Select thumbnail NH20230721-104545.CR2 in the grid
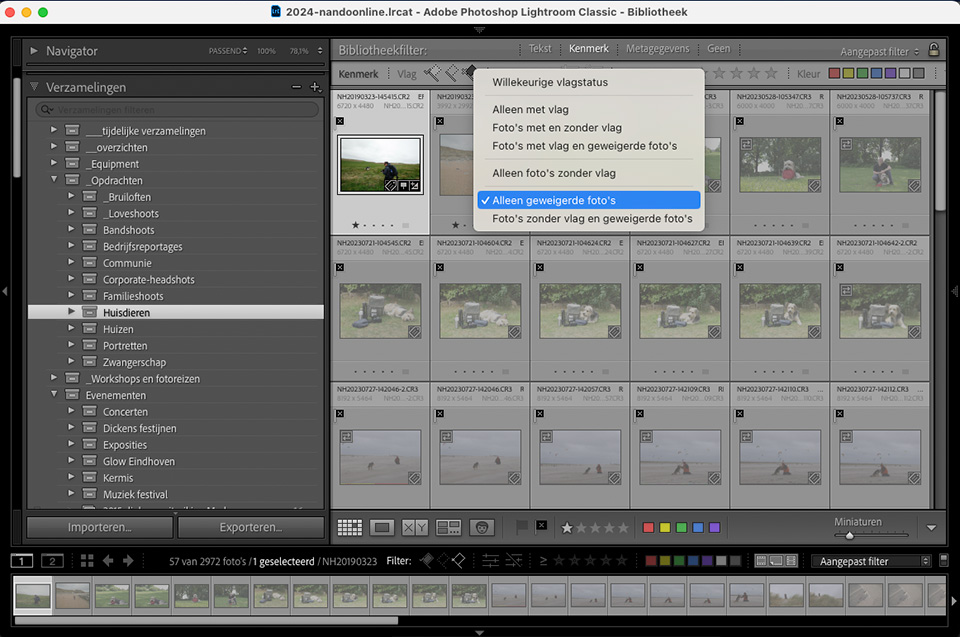 (380, 311)
